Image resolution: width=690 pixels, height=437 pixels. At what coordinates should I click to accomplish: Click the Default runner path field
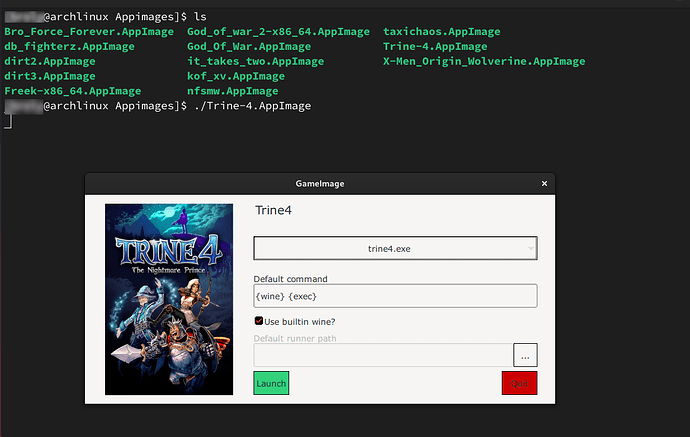pyautogui.click(x=383, y=355)
